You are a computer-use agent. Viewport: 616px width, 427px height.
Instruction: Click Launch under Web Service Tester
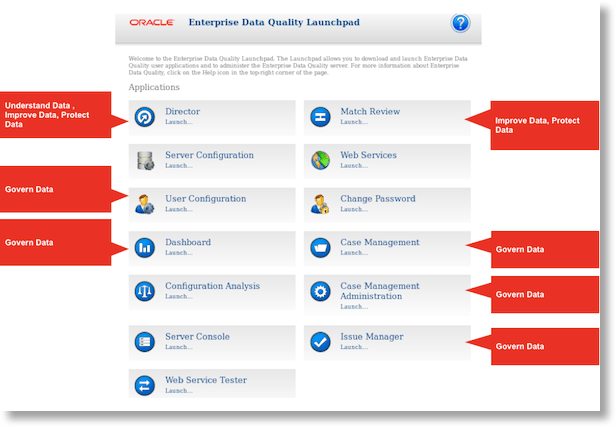pos(179,391)
